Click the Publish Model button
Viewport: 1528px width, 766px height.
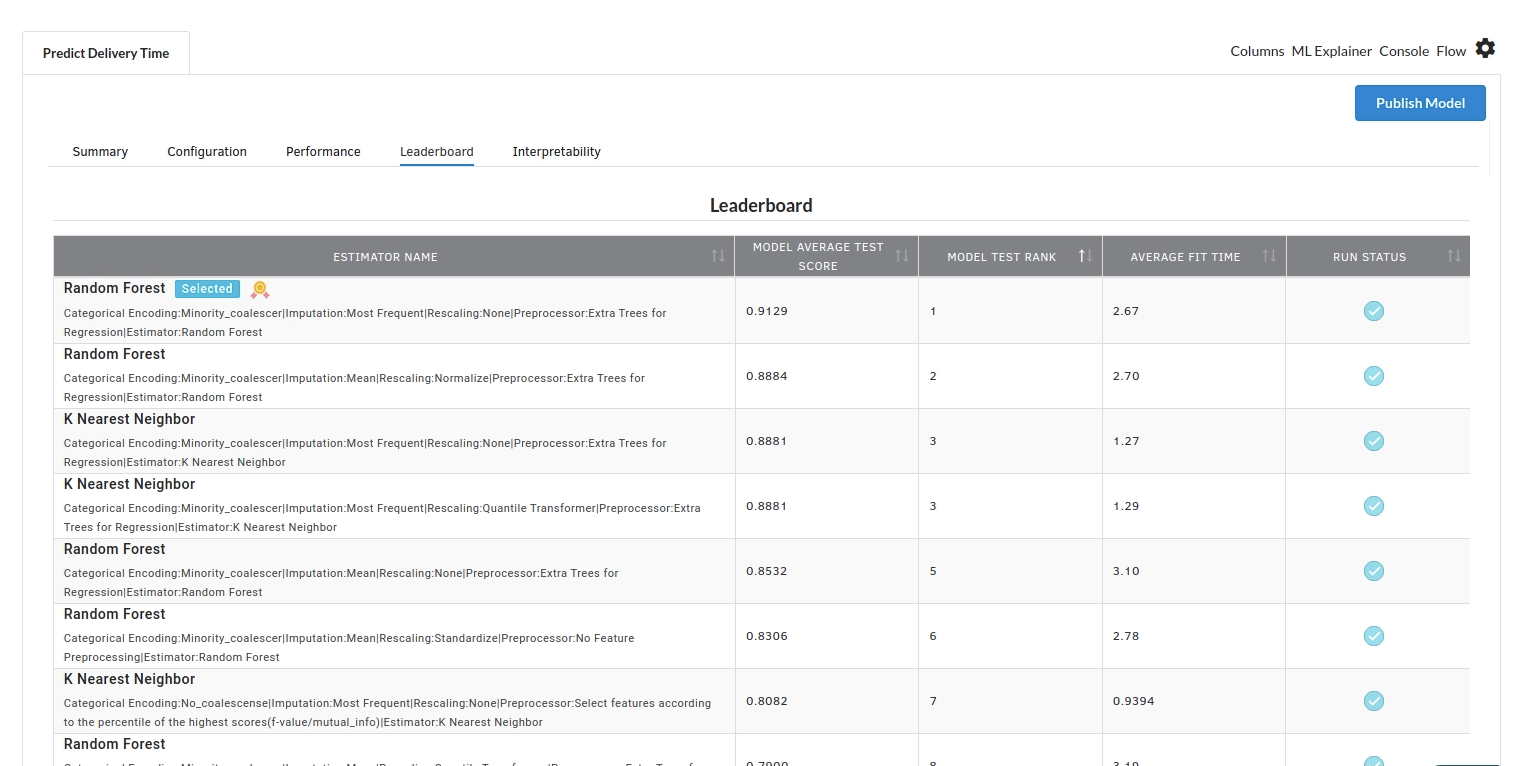pos(1420,103)
